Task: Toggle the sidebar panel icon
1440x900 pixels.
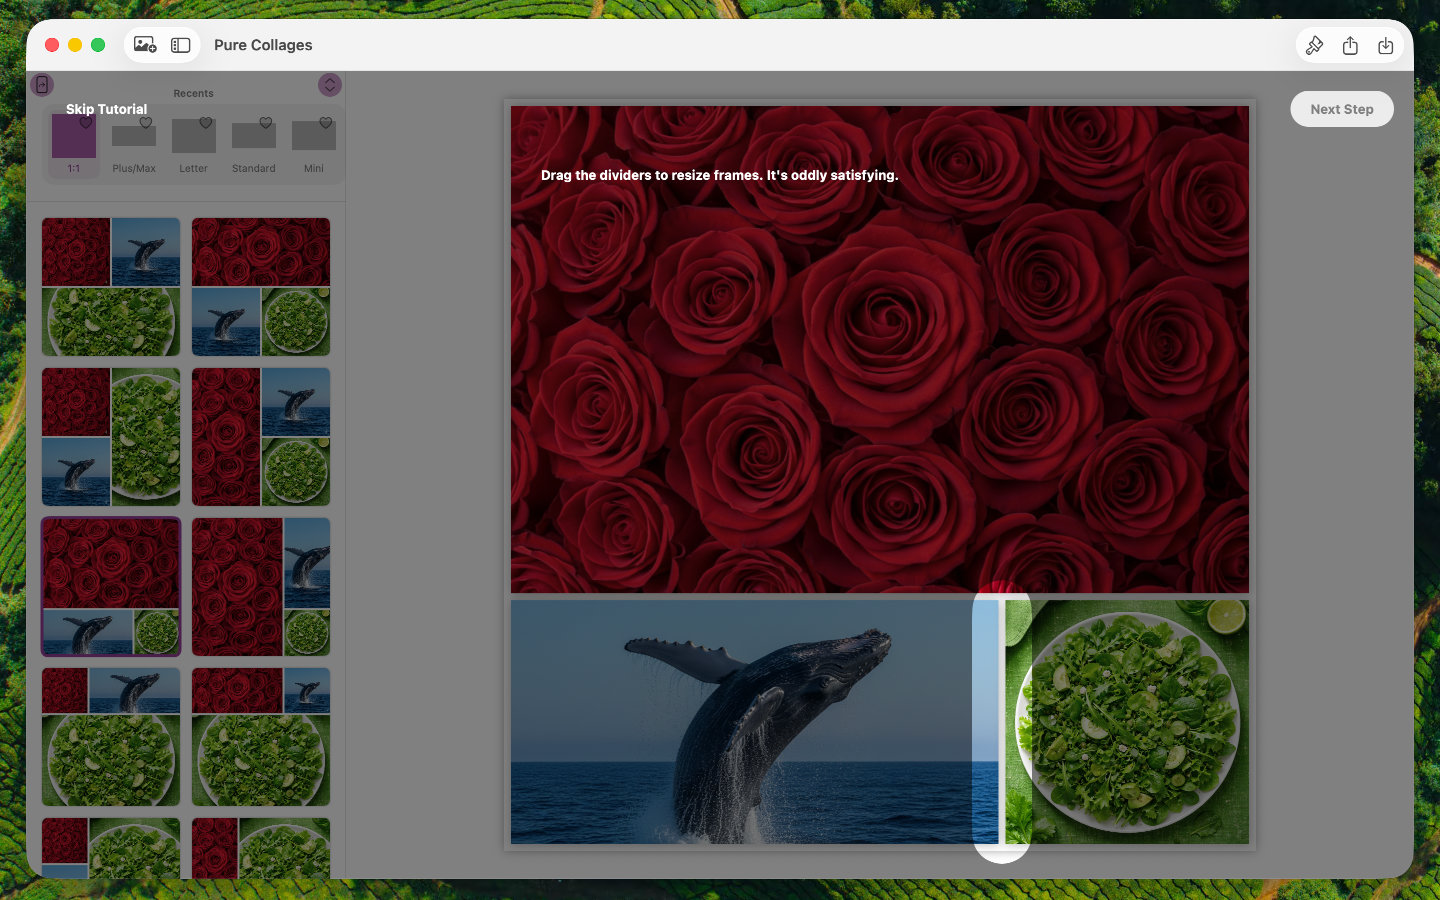Action: (181, 45)
